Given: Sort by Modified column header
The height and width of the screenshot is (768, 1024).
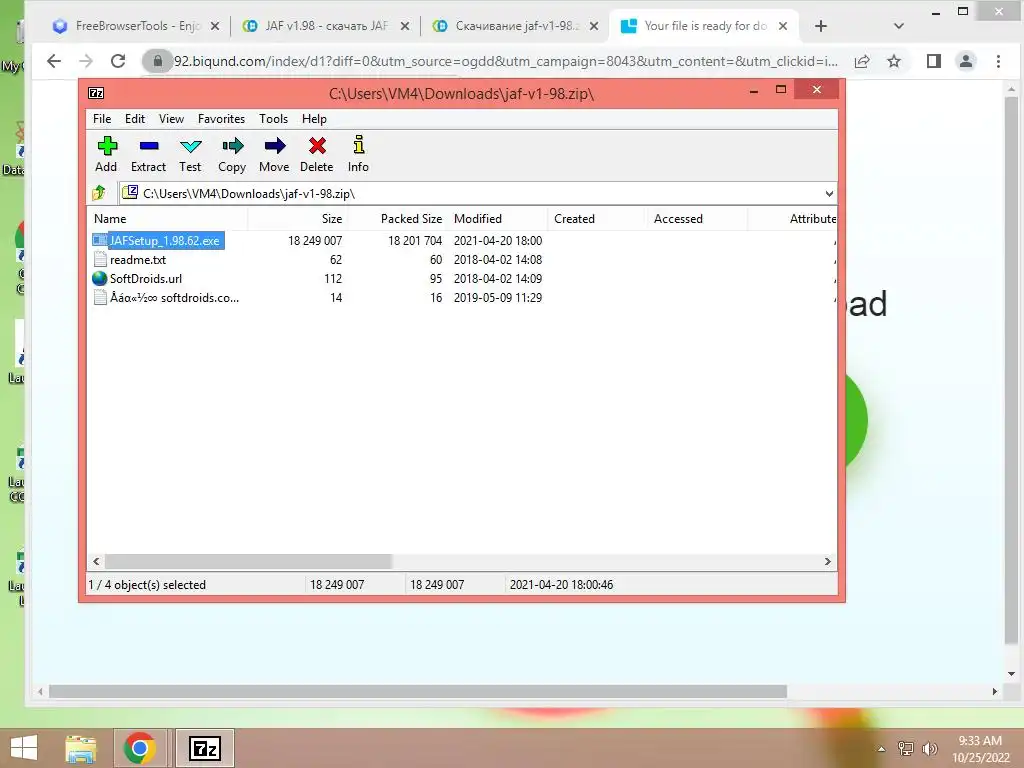Looking at the screenshot, I should [498, 219].
